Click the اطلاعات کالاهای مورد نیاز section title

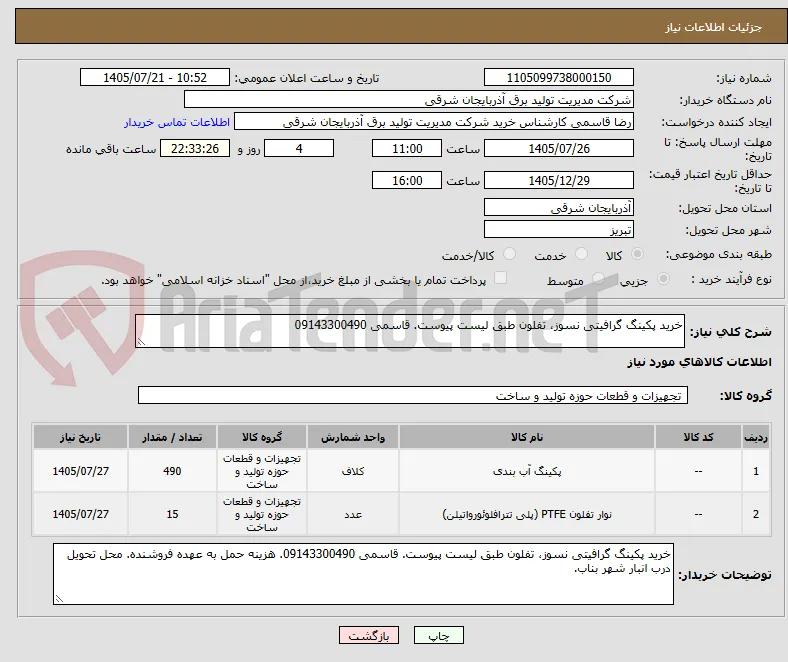click(699, 362)
